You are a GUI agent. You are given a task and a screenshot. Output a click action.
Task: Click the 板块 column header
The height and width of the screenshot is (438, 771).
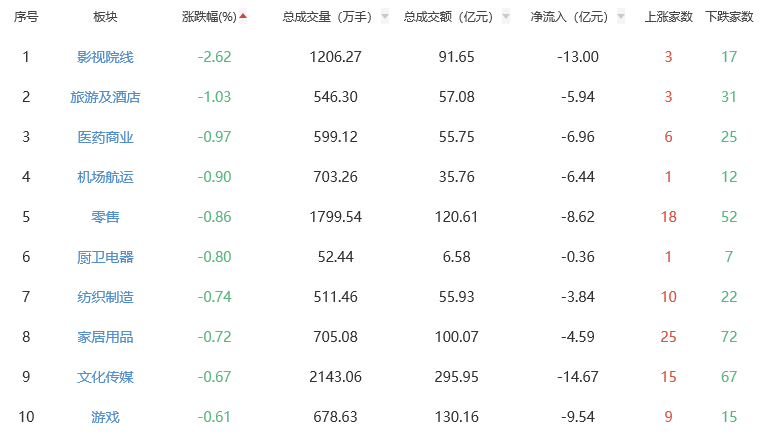105,17
